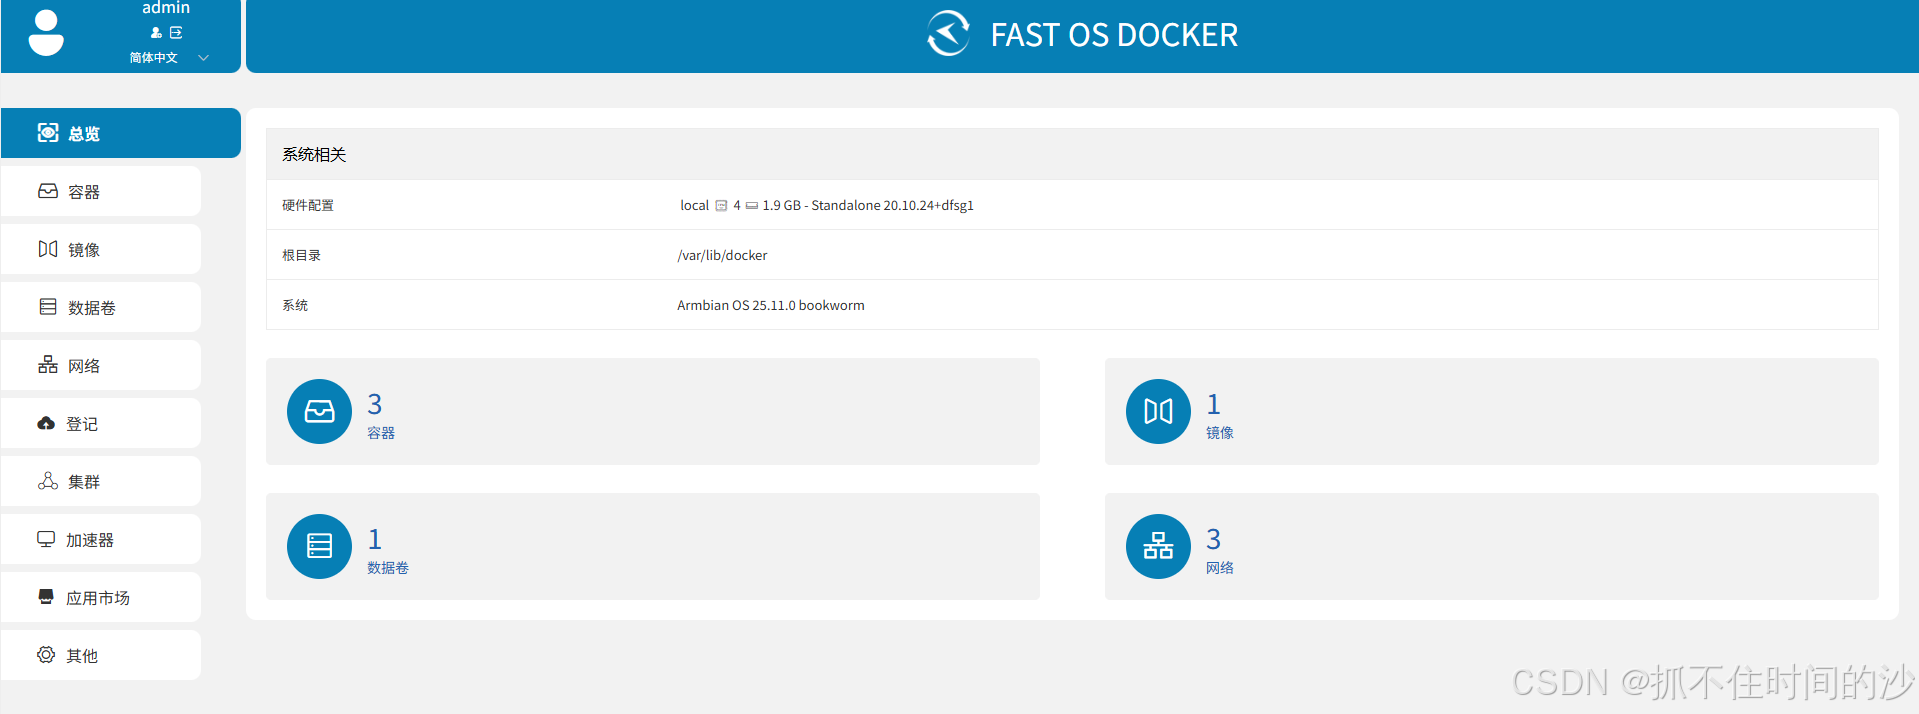Image resolution: width=1919 pixels, height=714 pixels.
Task: Click the container count 3 on 容器 card
Action: point(375,404)
